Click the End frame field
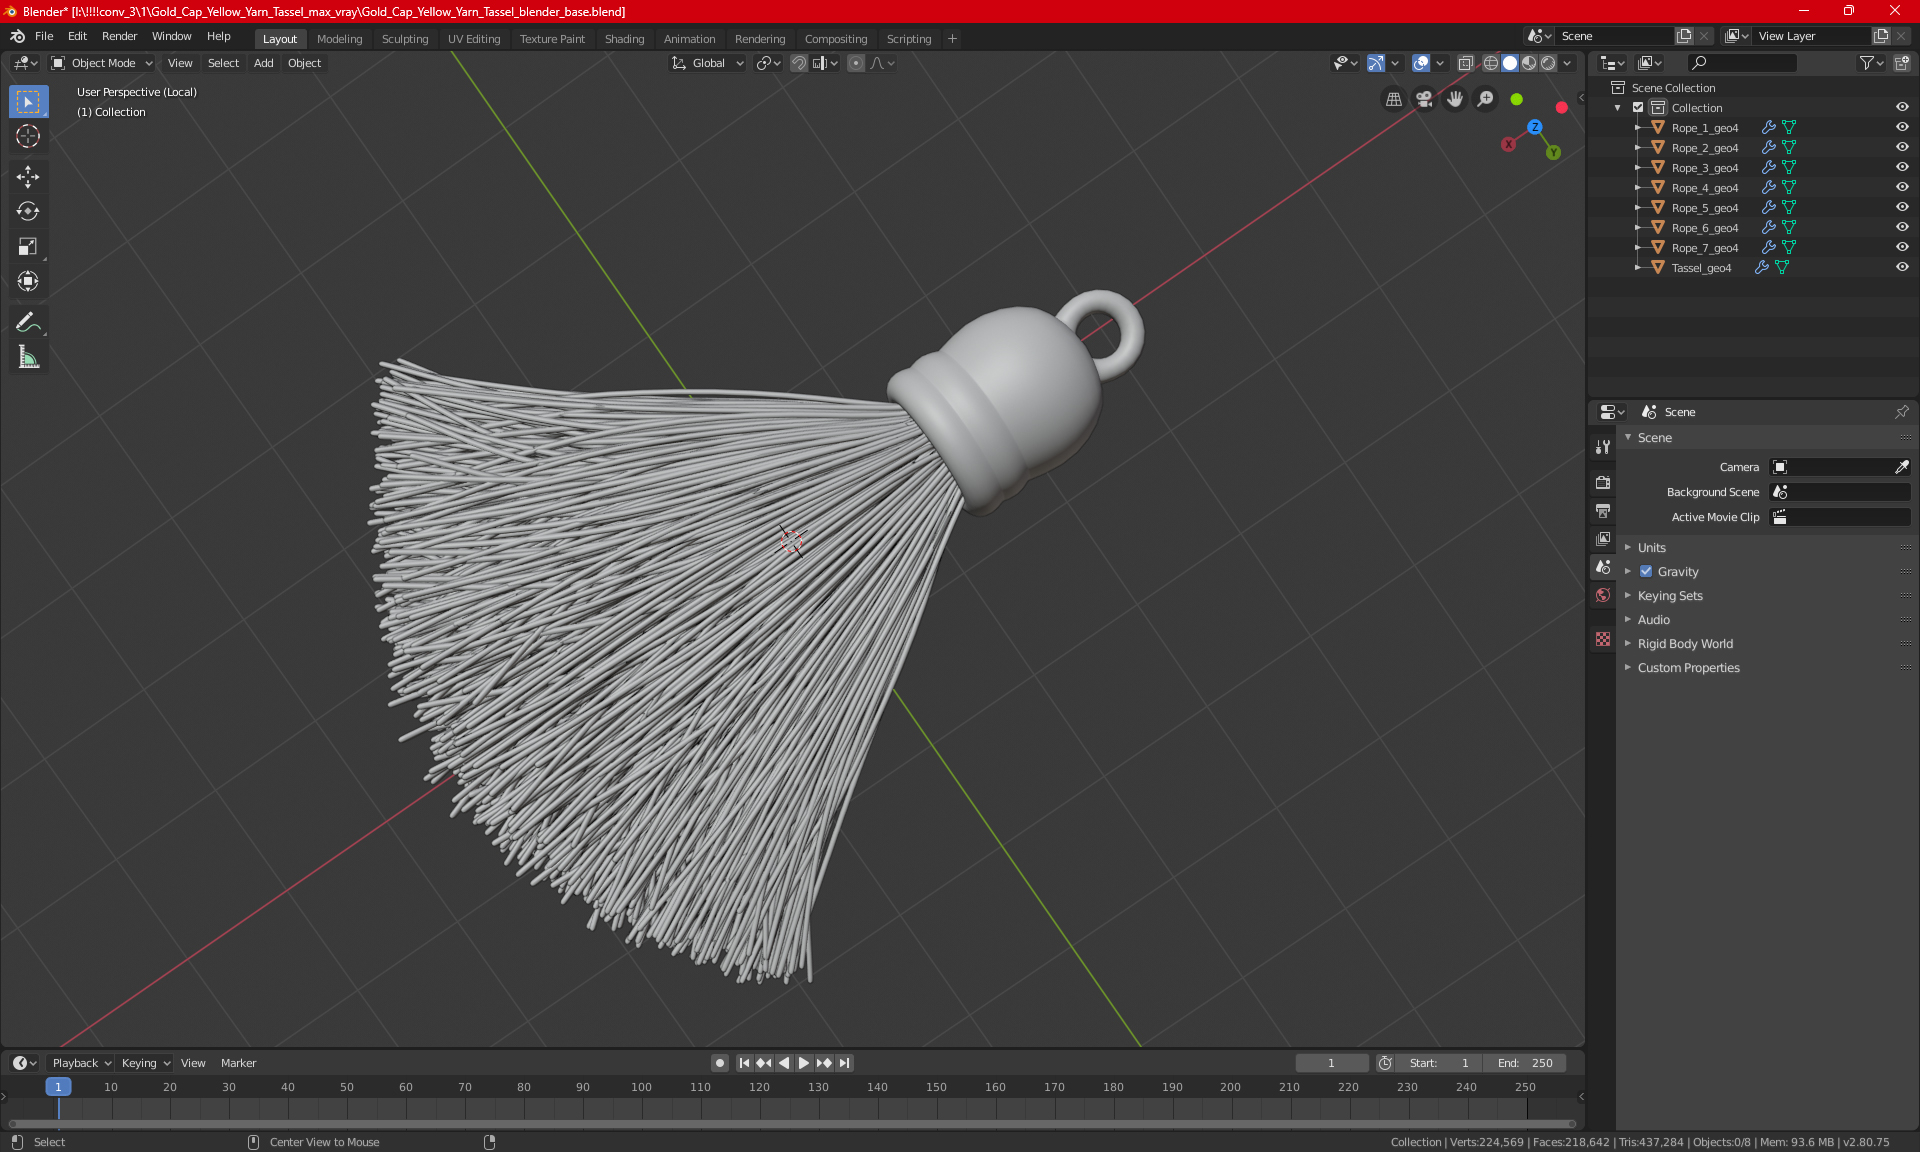 [x=1524, y=1063]
